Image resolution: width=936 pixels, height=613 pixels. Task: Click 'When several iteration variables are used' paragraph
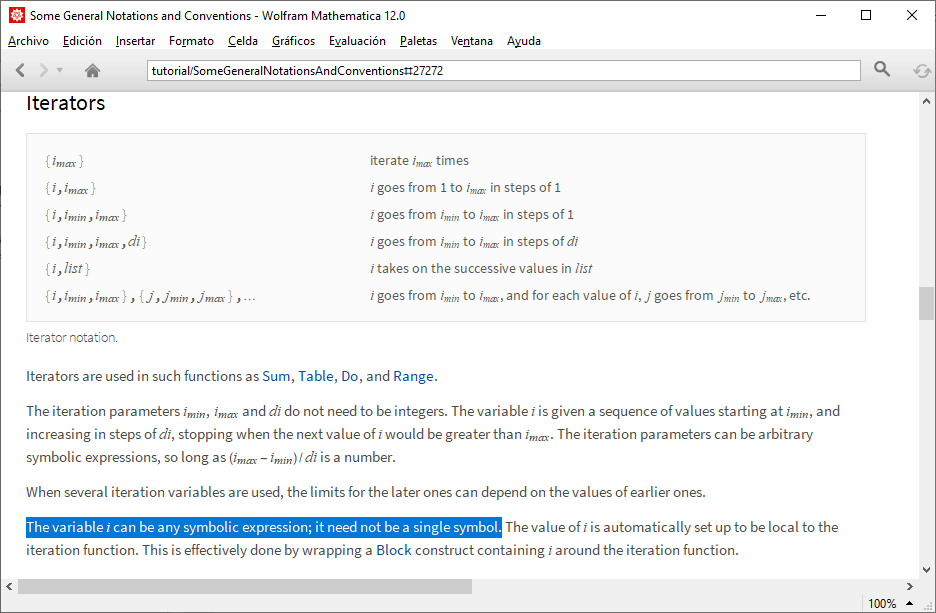click(365, 492)
